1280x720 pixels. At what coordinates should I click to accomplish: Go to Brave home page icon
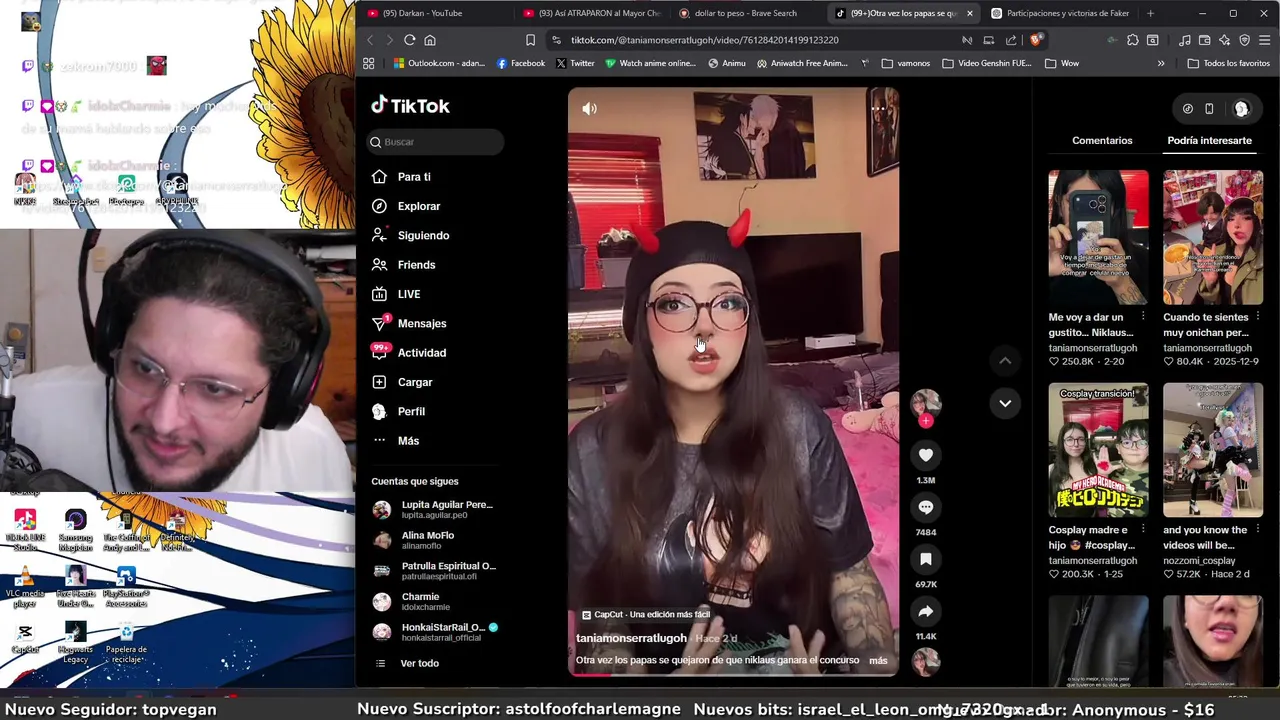click(430, 40)
